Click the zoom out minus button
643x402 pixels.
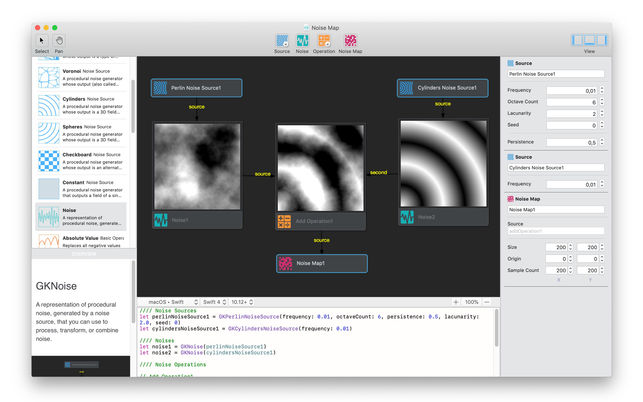[x=487, y=302]
